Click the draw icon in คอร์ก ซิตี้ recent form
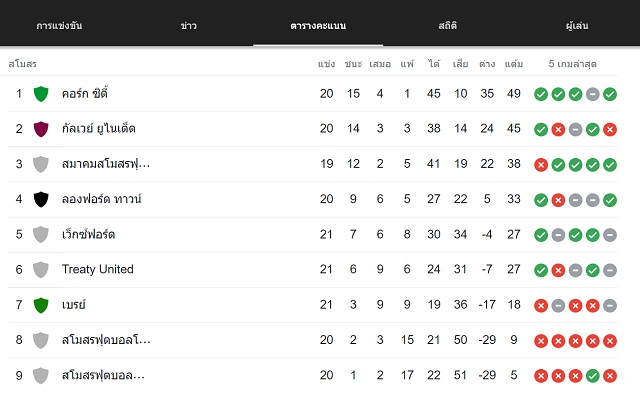 (593, 94)
